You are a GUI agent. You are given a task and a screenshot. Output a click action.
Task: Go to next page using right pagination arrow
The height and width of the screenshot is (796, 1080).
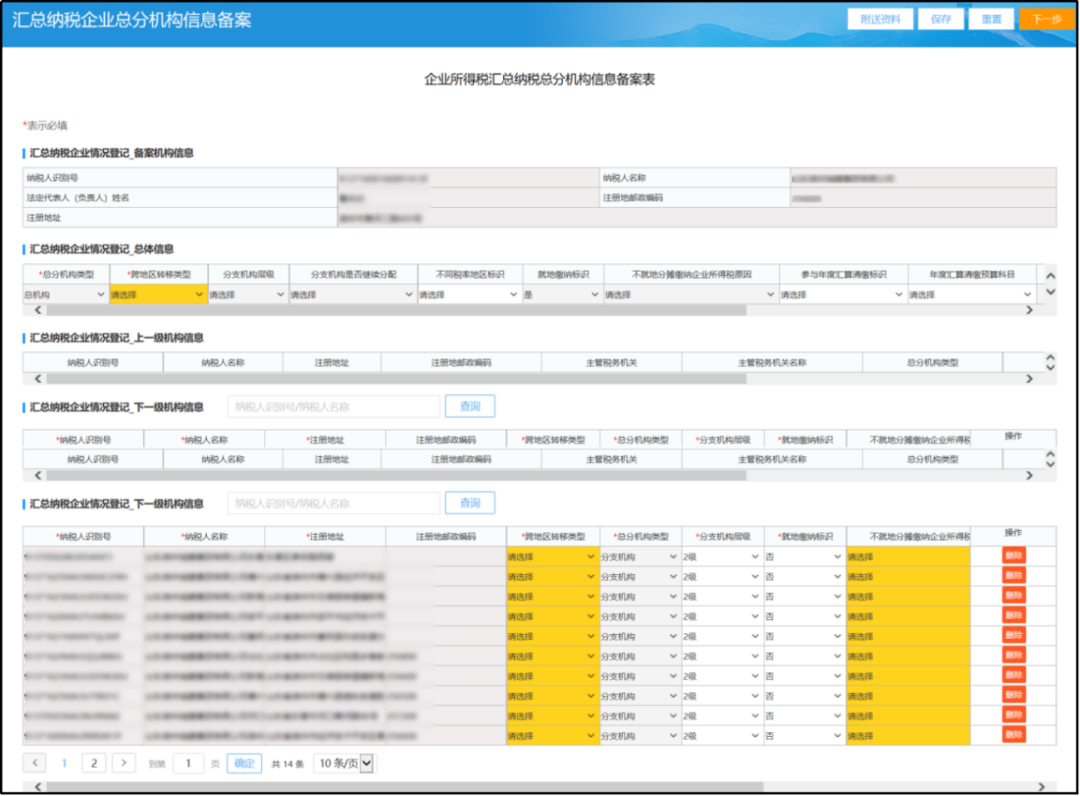coord(124,763)
